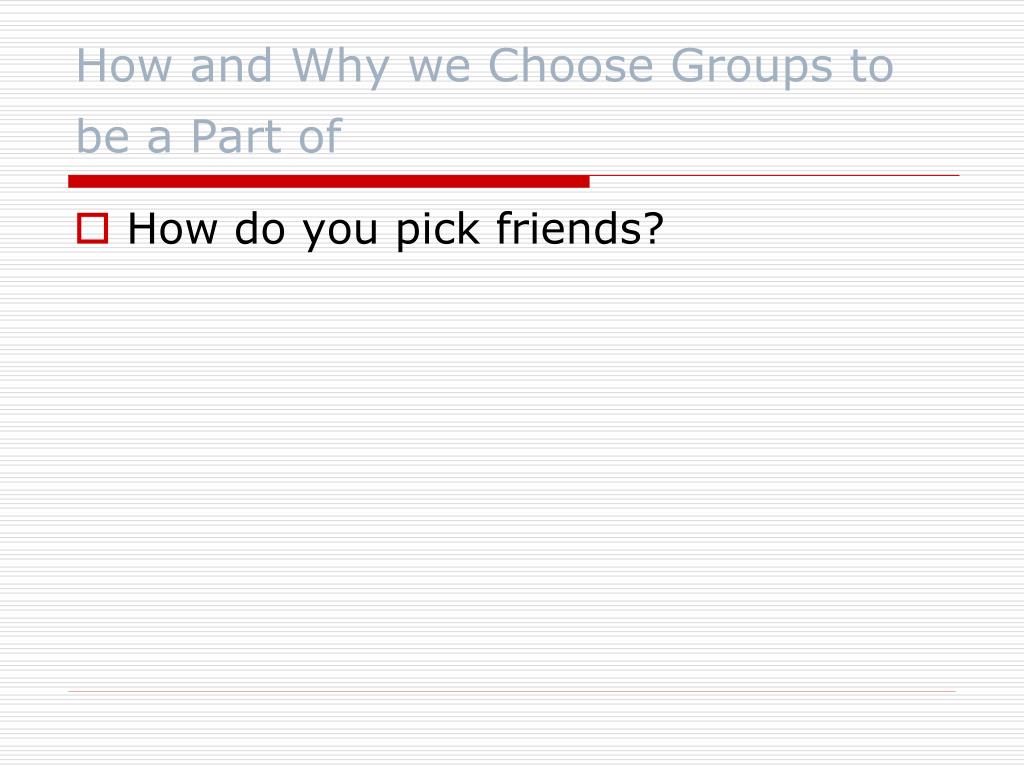The image size is (1024, 768).
Task: Click the word "to" ending title's first line
Action: click(872, 67)
